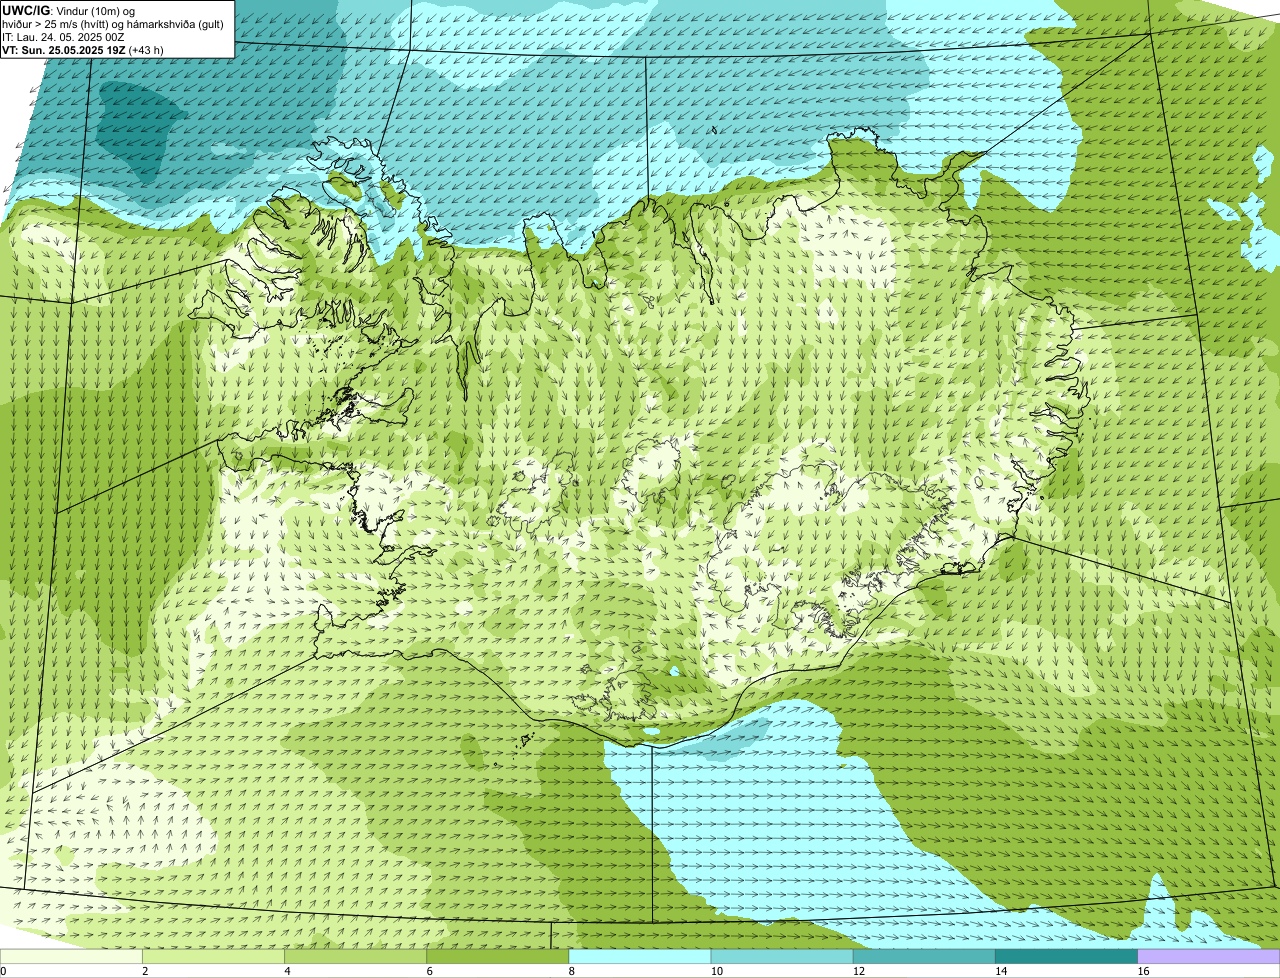Click the light green 2–4 legend swatch
The height and width of the screenshot is (978, 1280).
click(x=215, y=957)
